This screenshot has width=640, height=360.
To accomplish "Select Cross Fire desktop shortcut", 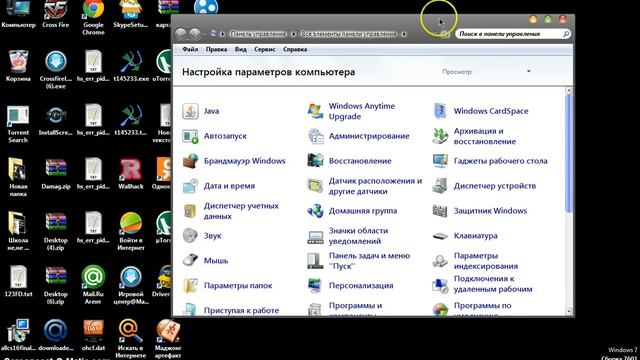I will tap(56, 14).
